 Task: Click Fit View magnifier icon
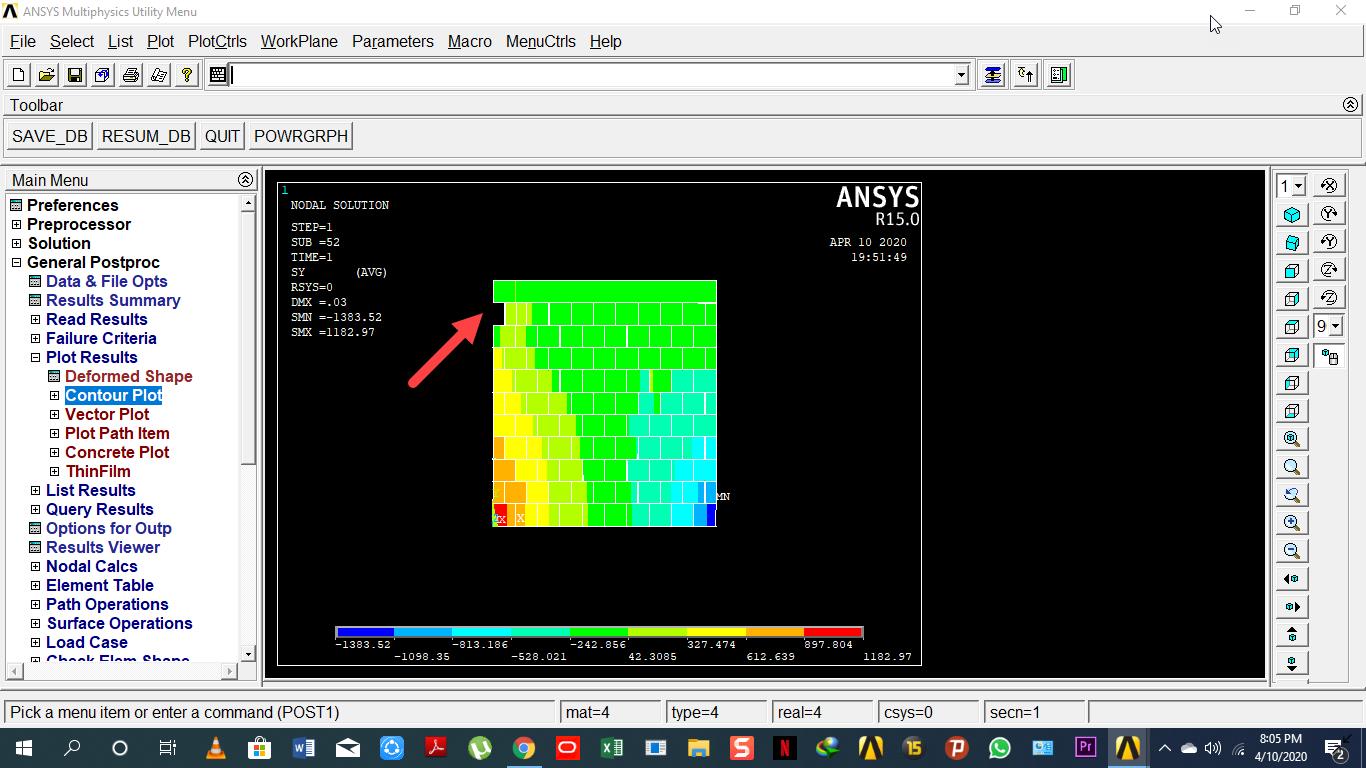click(x=1292, y=439)
